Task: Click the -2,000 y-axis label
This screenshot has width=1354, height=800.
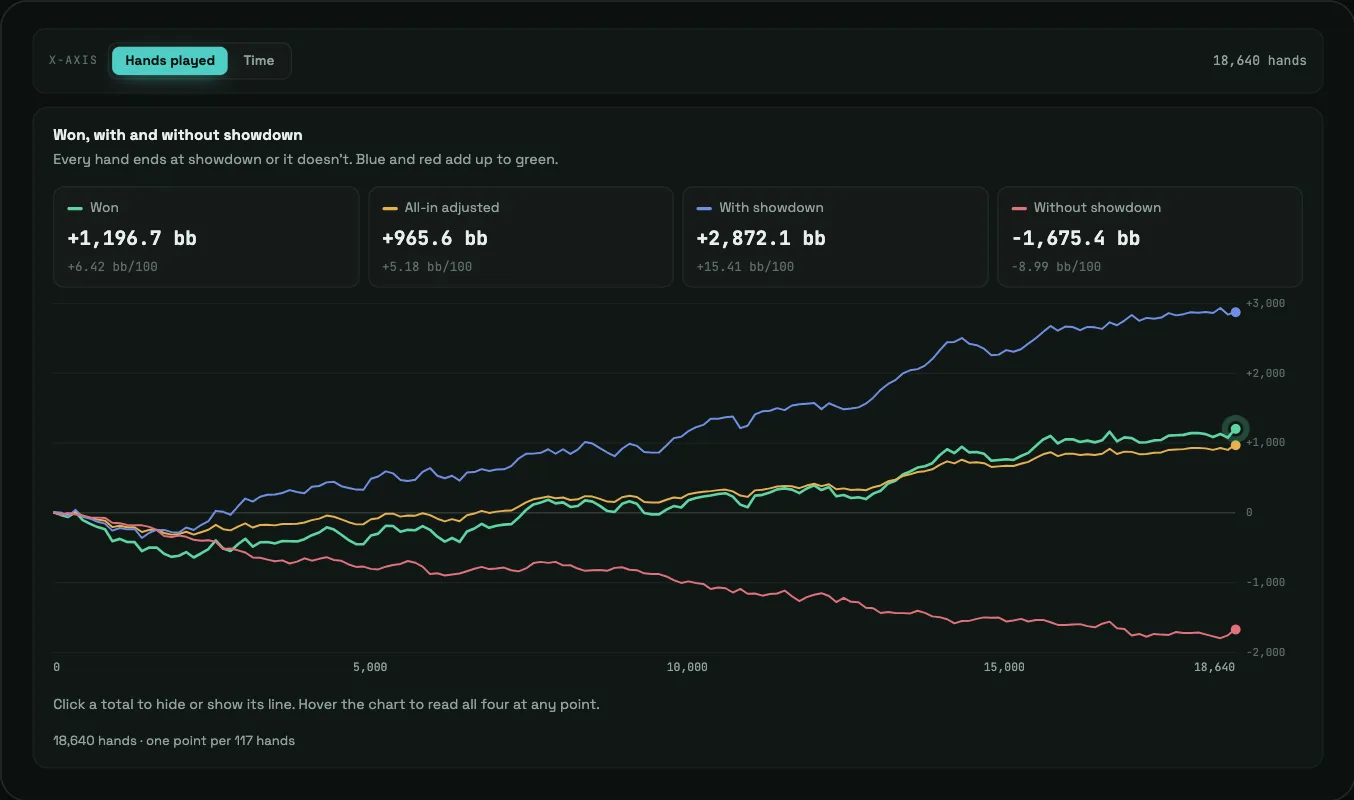Action: [1265, 652]
